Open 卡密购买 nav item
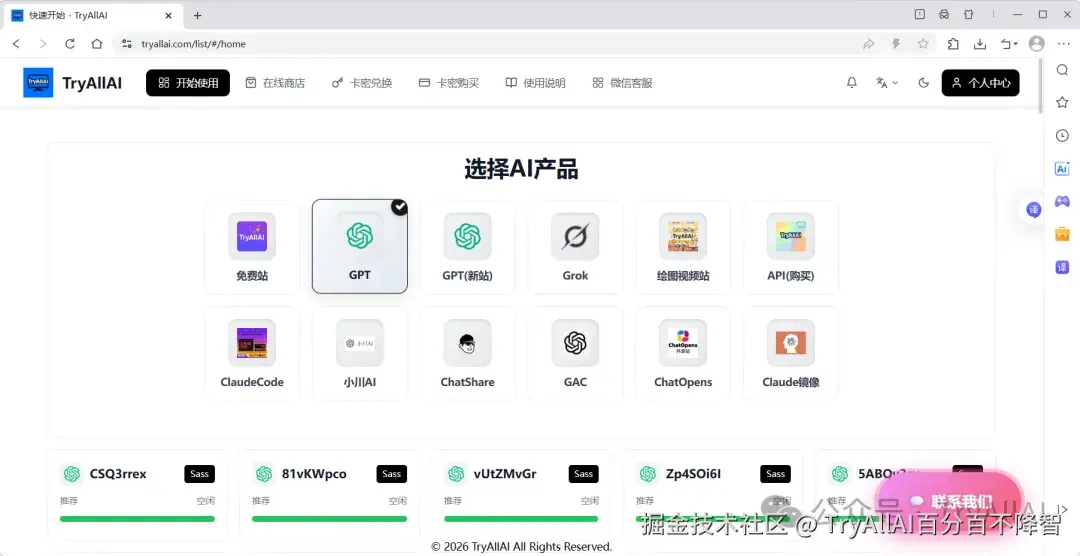The width and height of the screenshot is (1080, 556). pos(449,83)
